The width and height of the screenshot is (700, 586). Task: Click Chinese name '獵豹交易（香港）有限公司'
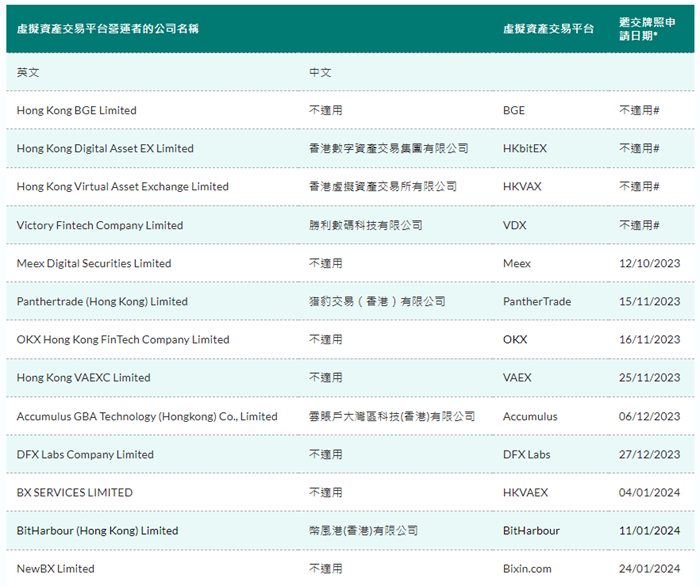(x=377, y=301)
